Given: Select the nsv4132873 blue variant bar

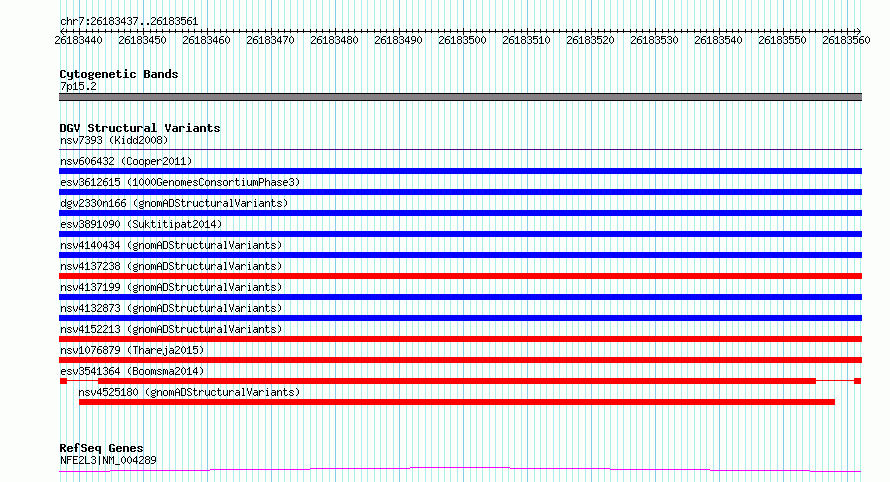Looking at the screenshot, I should coord(460,318).
